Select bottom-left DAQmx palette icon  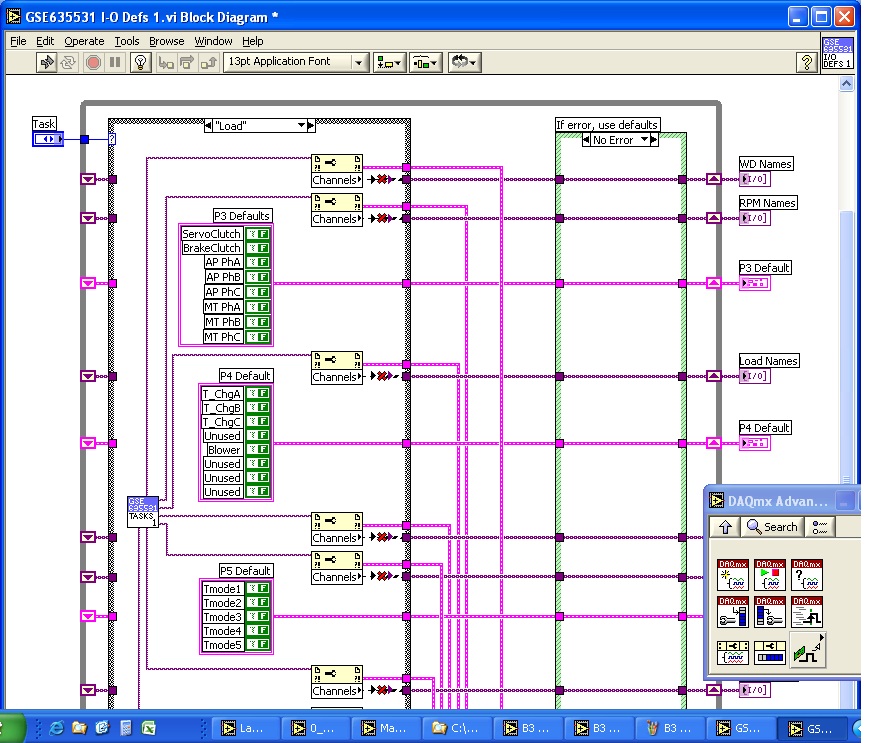click(733, 653)
